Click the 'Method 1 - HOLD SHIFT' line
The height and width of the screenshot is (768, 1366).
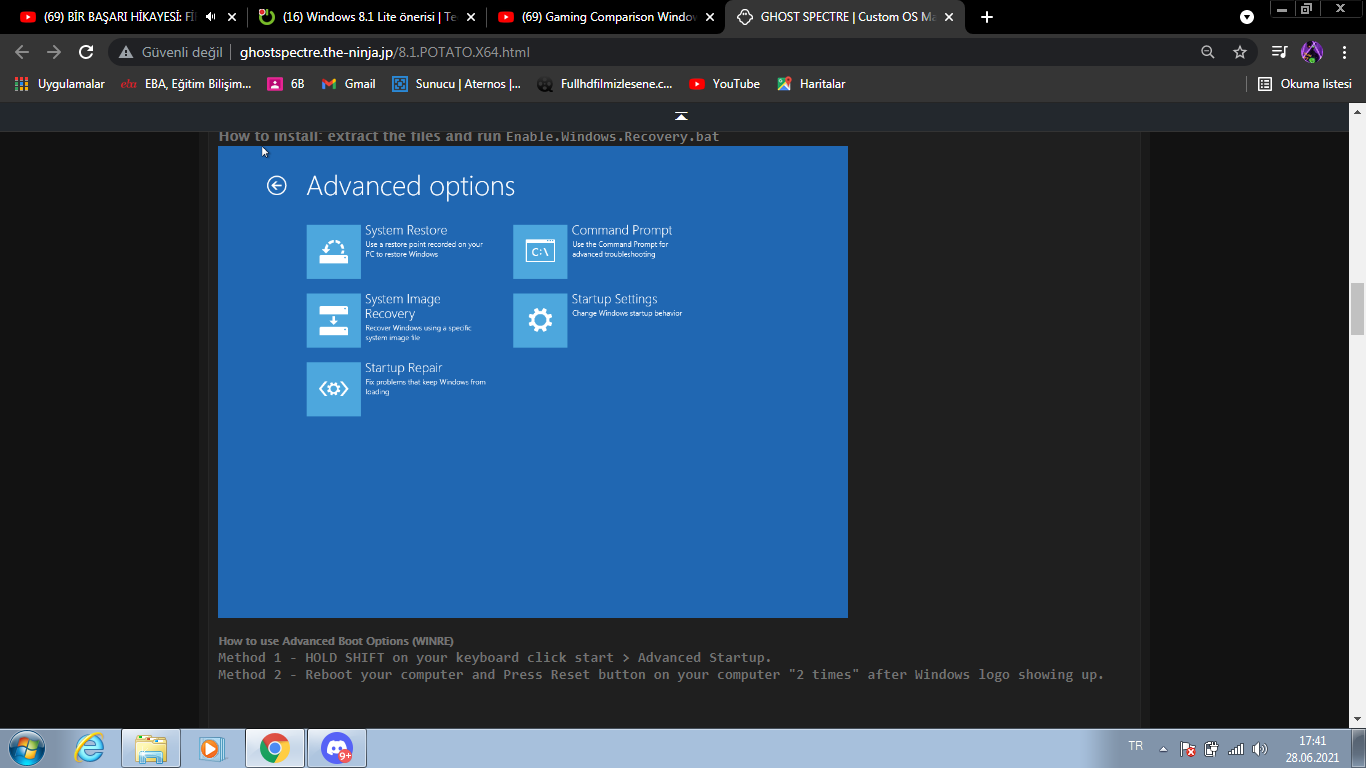point(495,658)
